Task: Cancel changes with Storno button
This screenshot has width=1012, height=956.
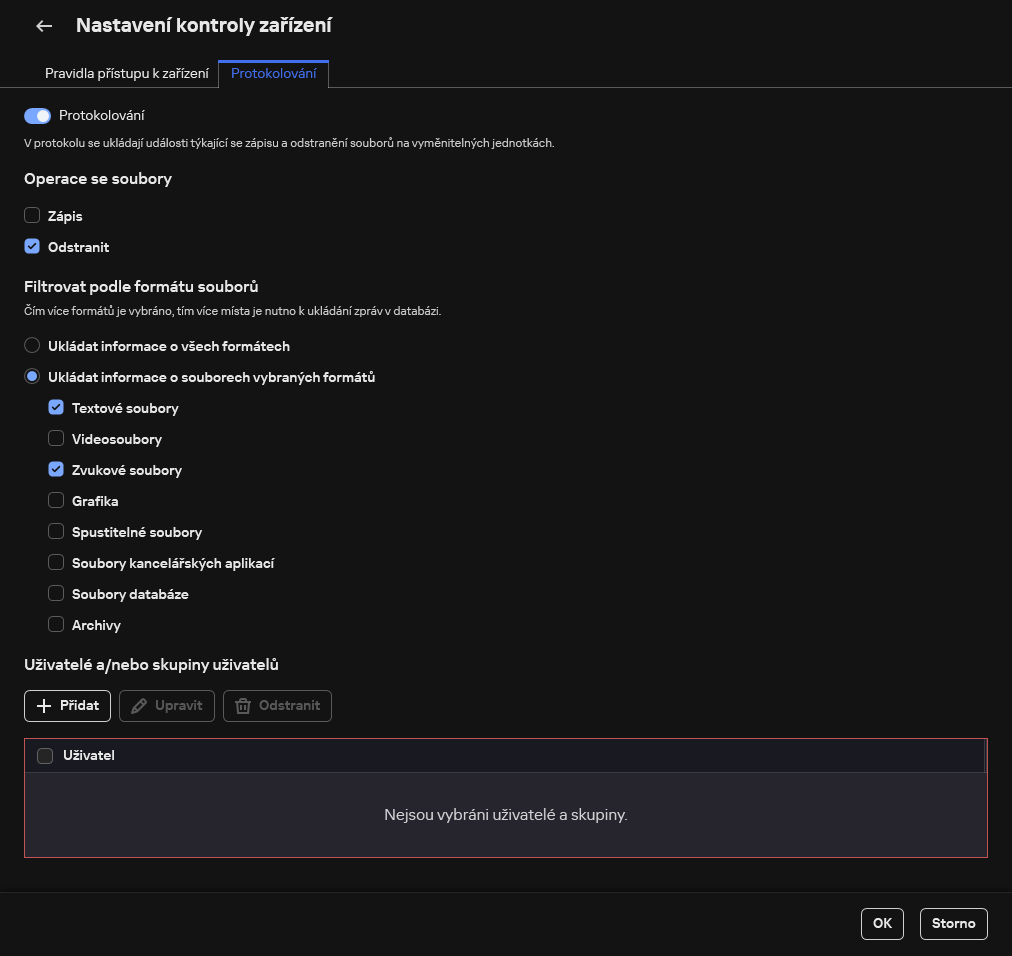Action: tap(952, 923)
